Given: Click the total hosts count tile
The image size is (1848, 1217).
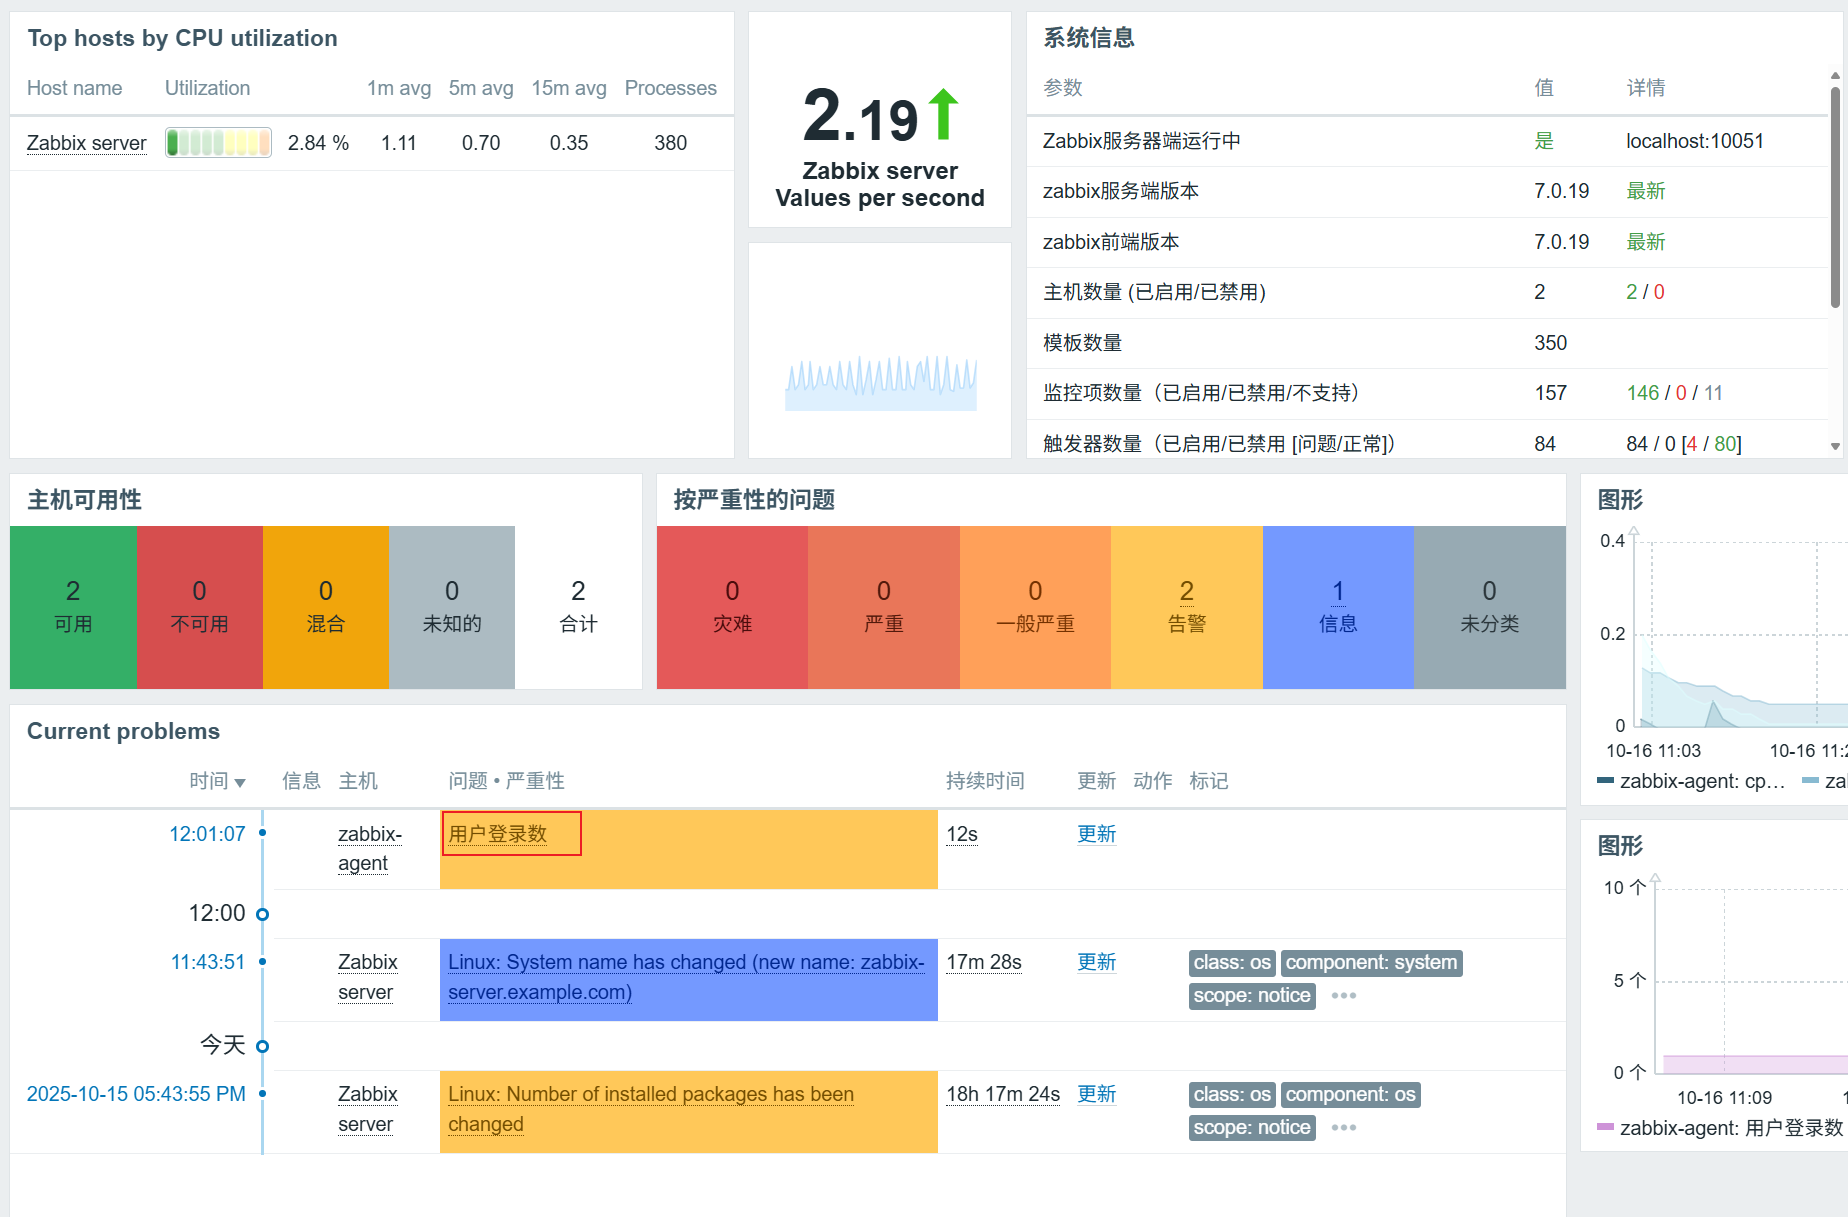Looking at the screenshot, I should tap(578, 607).
